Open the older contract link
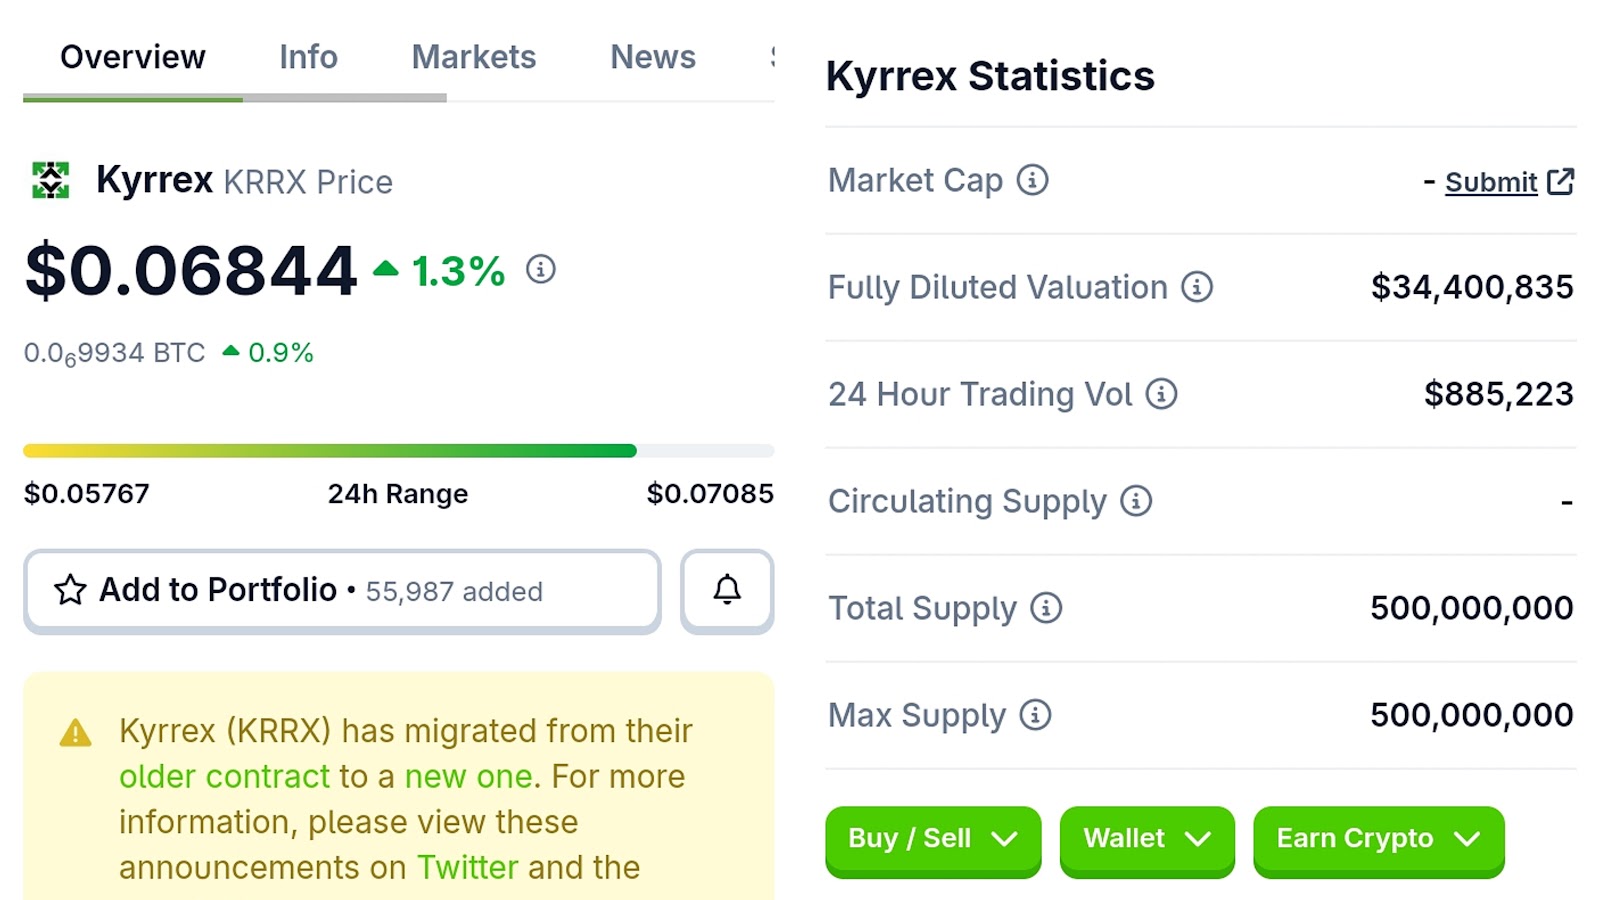The image size is (1600, 900). tap(224, 776)
